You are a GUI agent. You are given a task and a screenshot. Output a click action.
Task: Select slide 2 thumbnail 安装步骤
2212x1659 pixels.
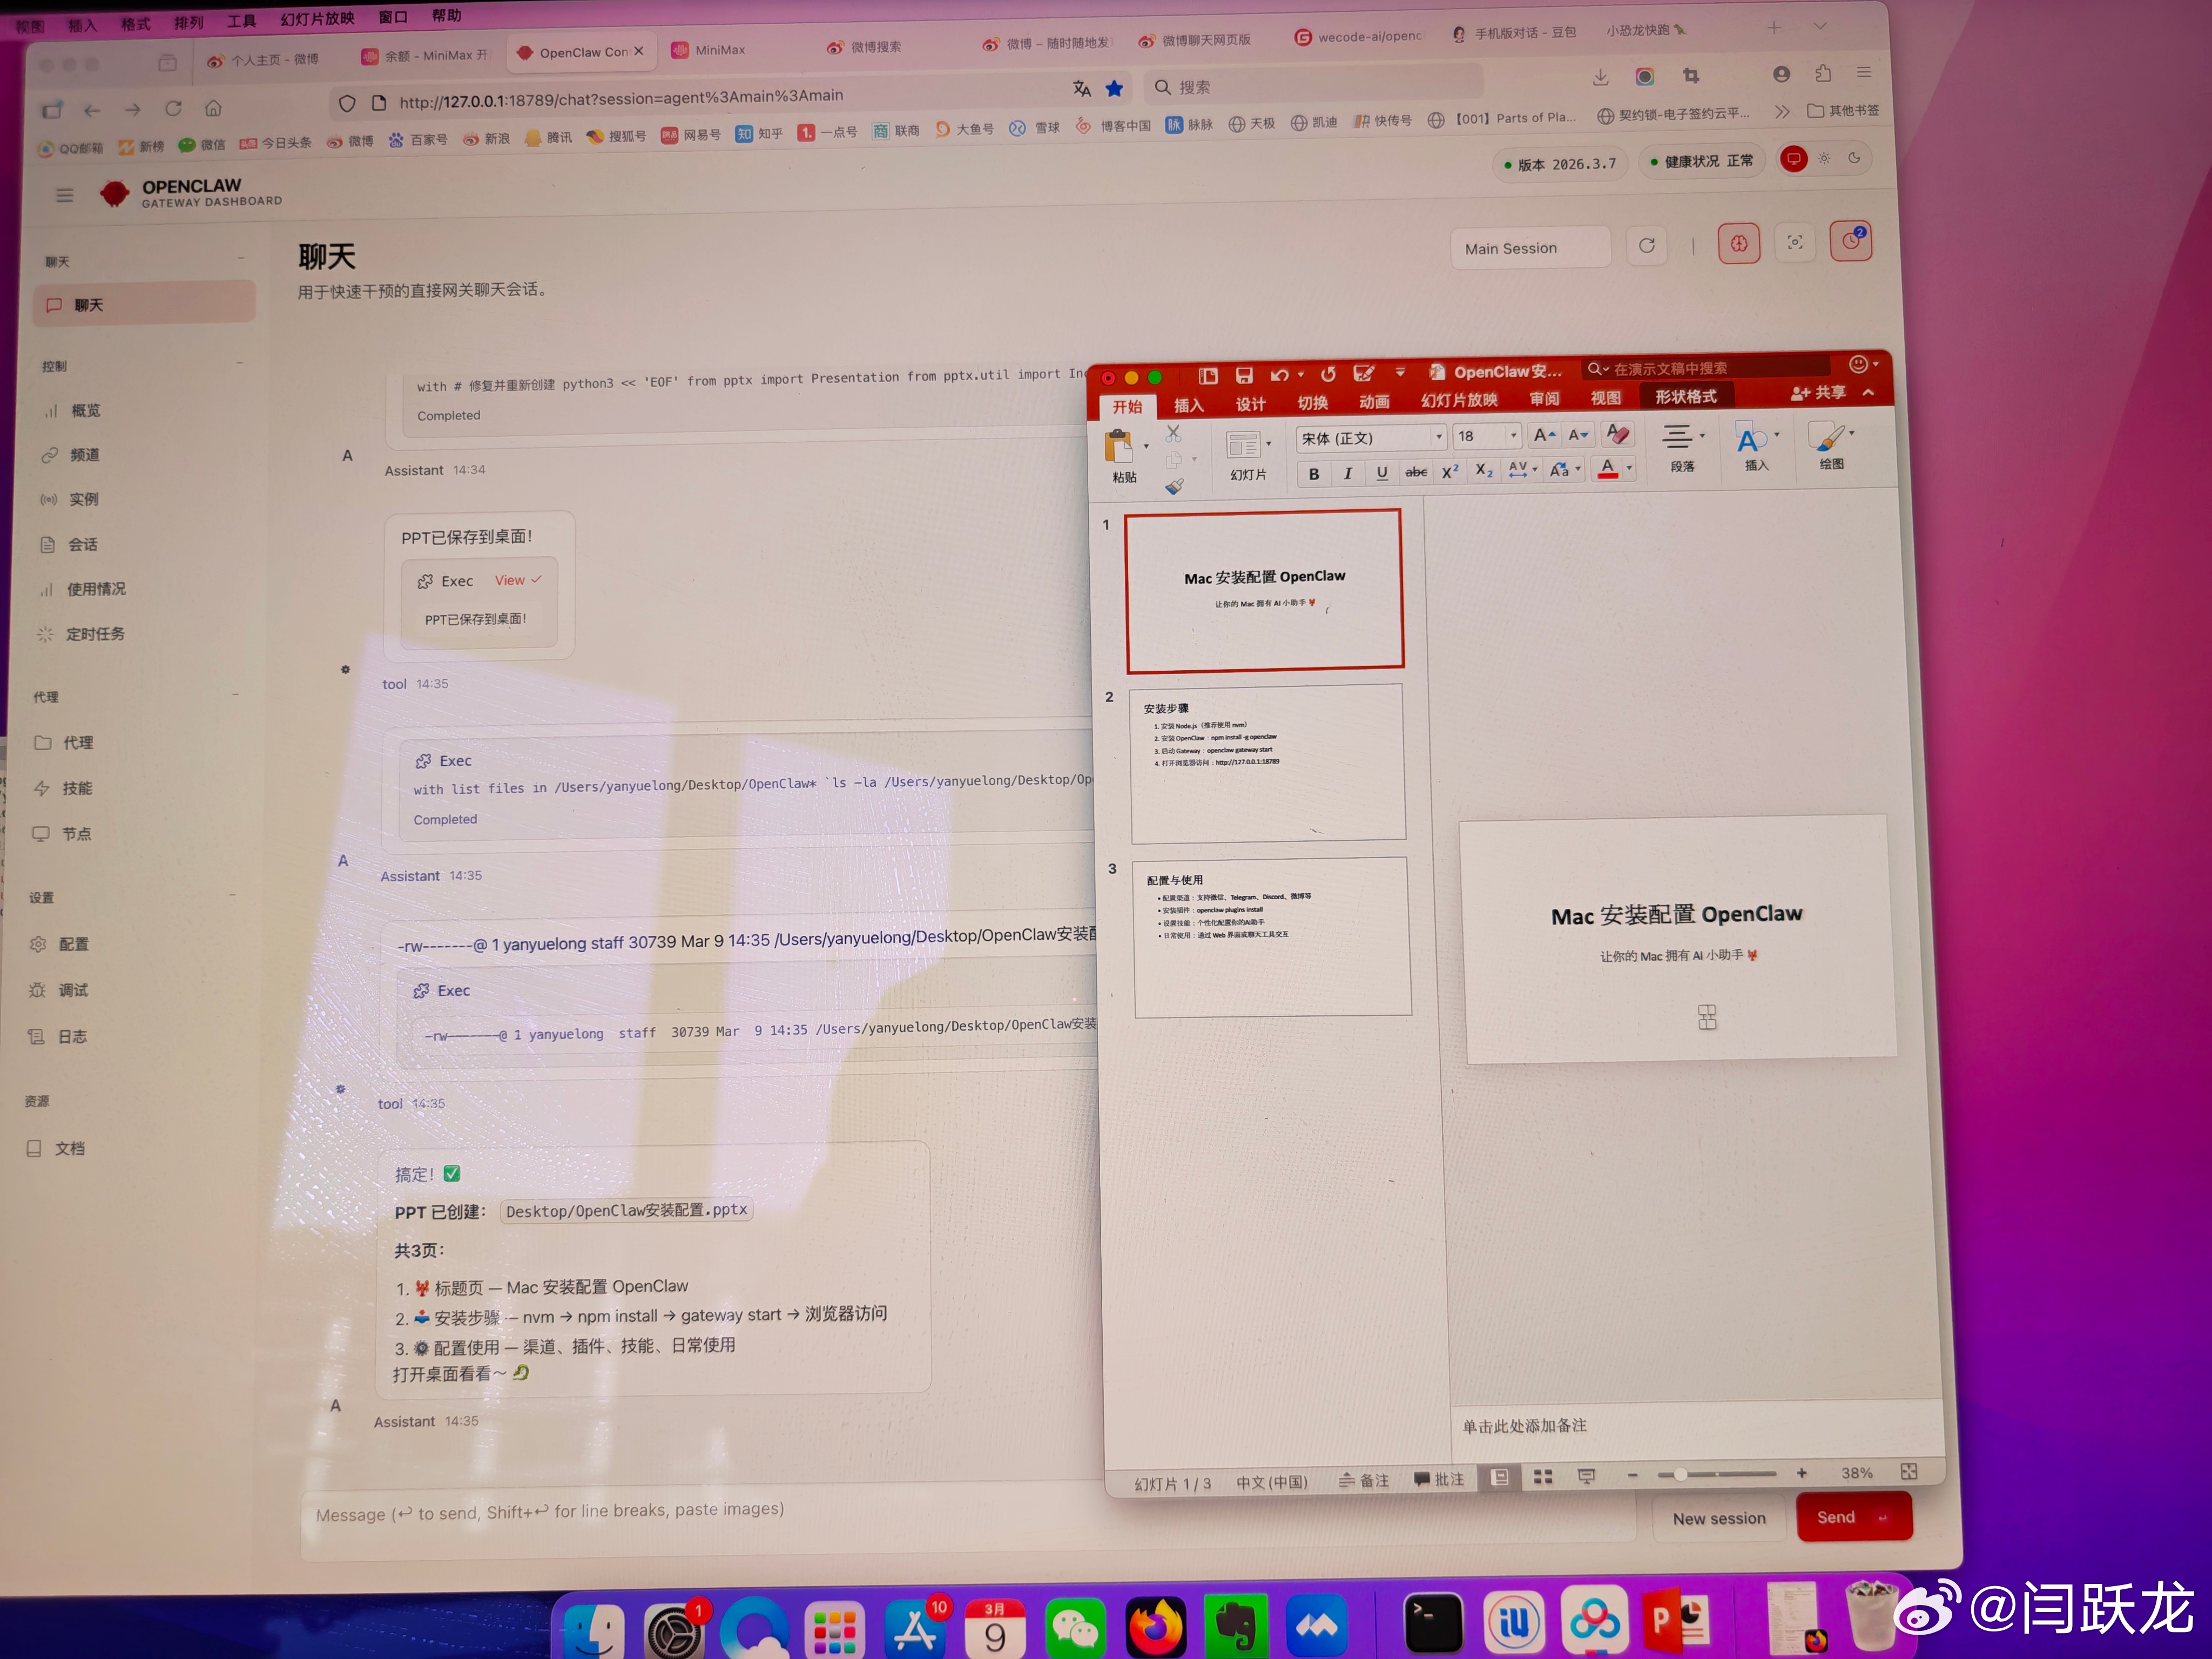1267,762
